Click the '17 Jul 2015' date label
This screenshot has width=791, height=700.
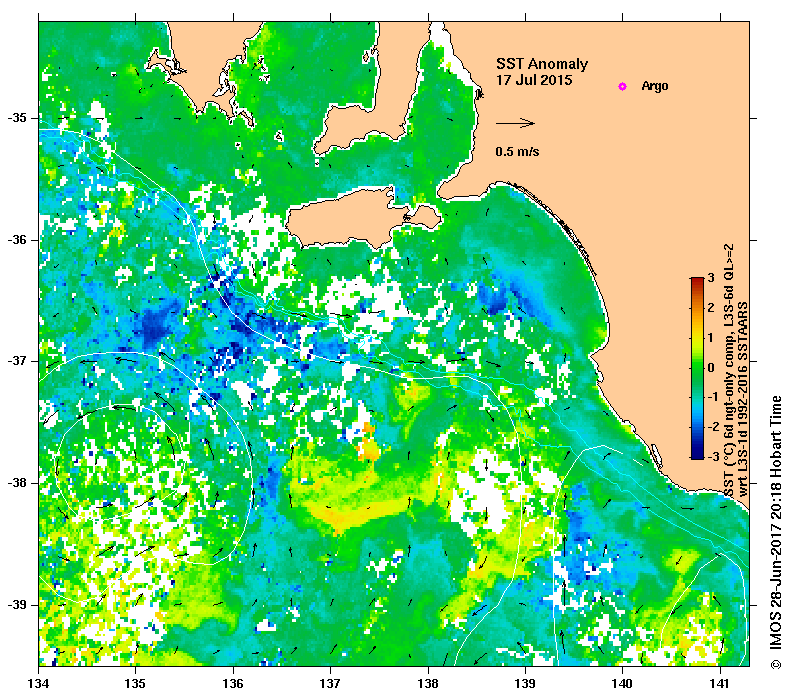click(534, 80)
